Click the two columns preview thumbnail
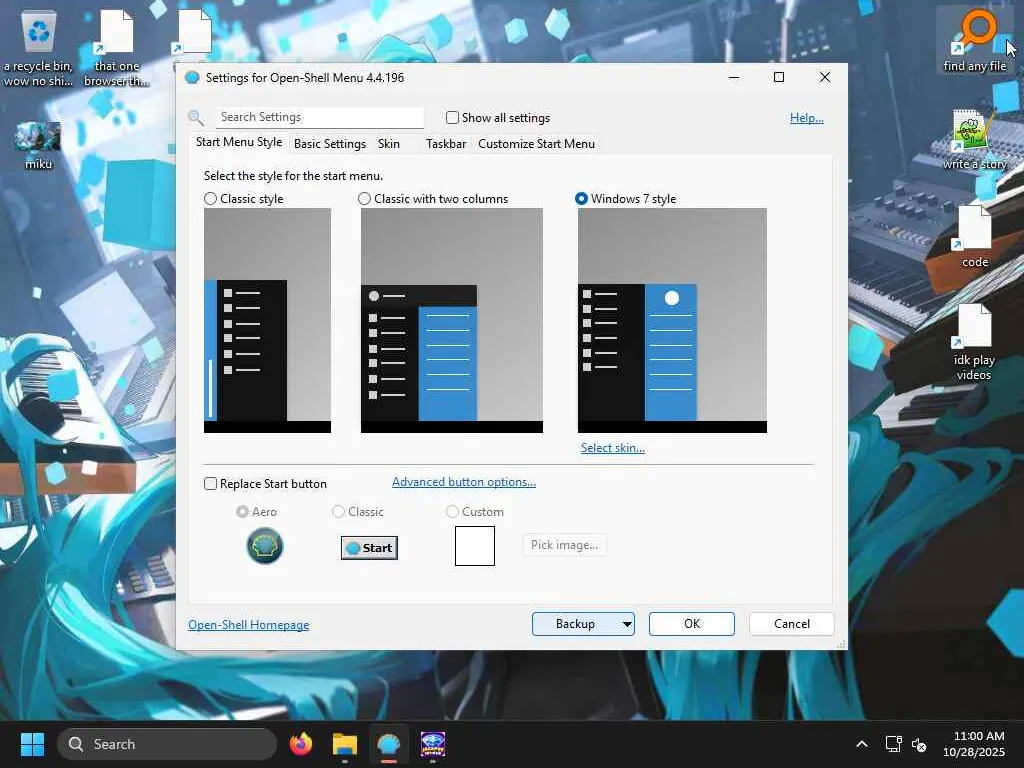This screenshot has width=1024, height=768. [452, 320]
